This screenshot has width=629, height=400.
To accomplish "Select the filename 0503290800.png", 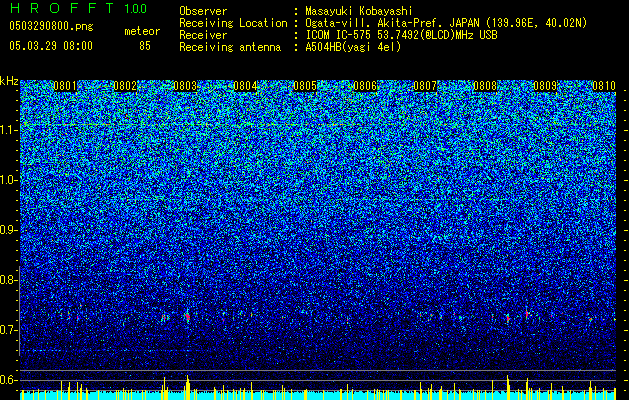I will point(51,26).
